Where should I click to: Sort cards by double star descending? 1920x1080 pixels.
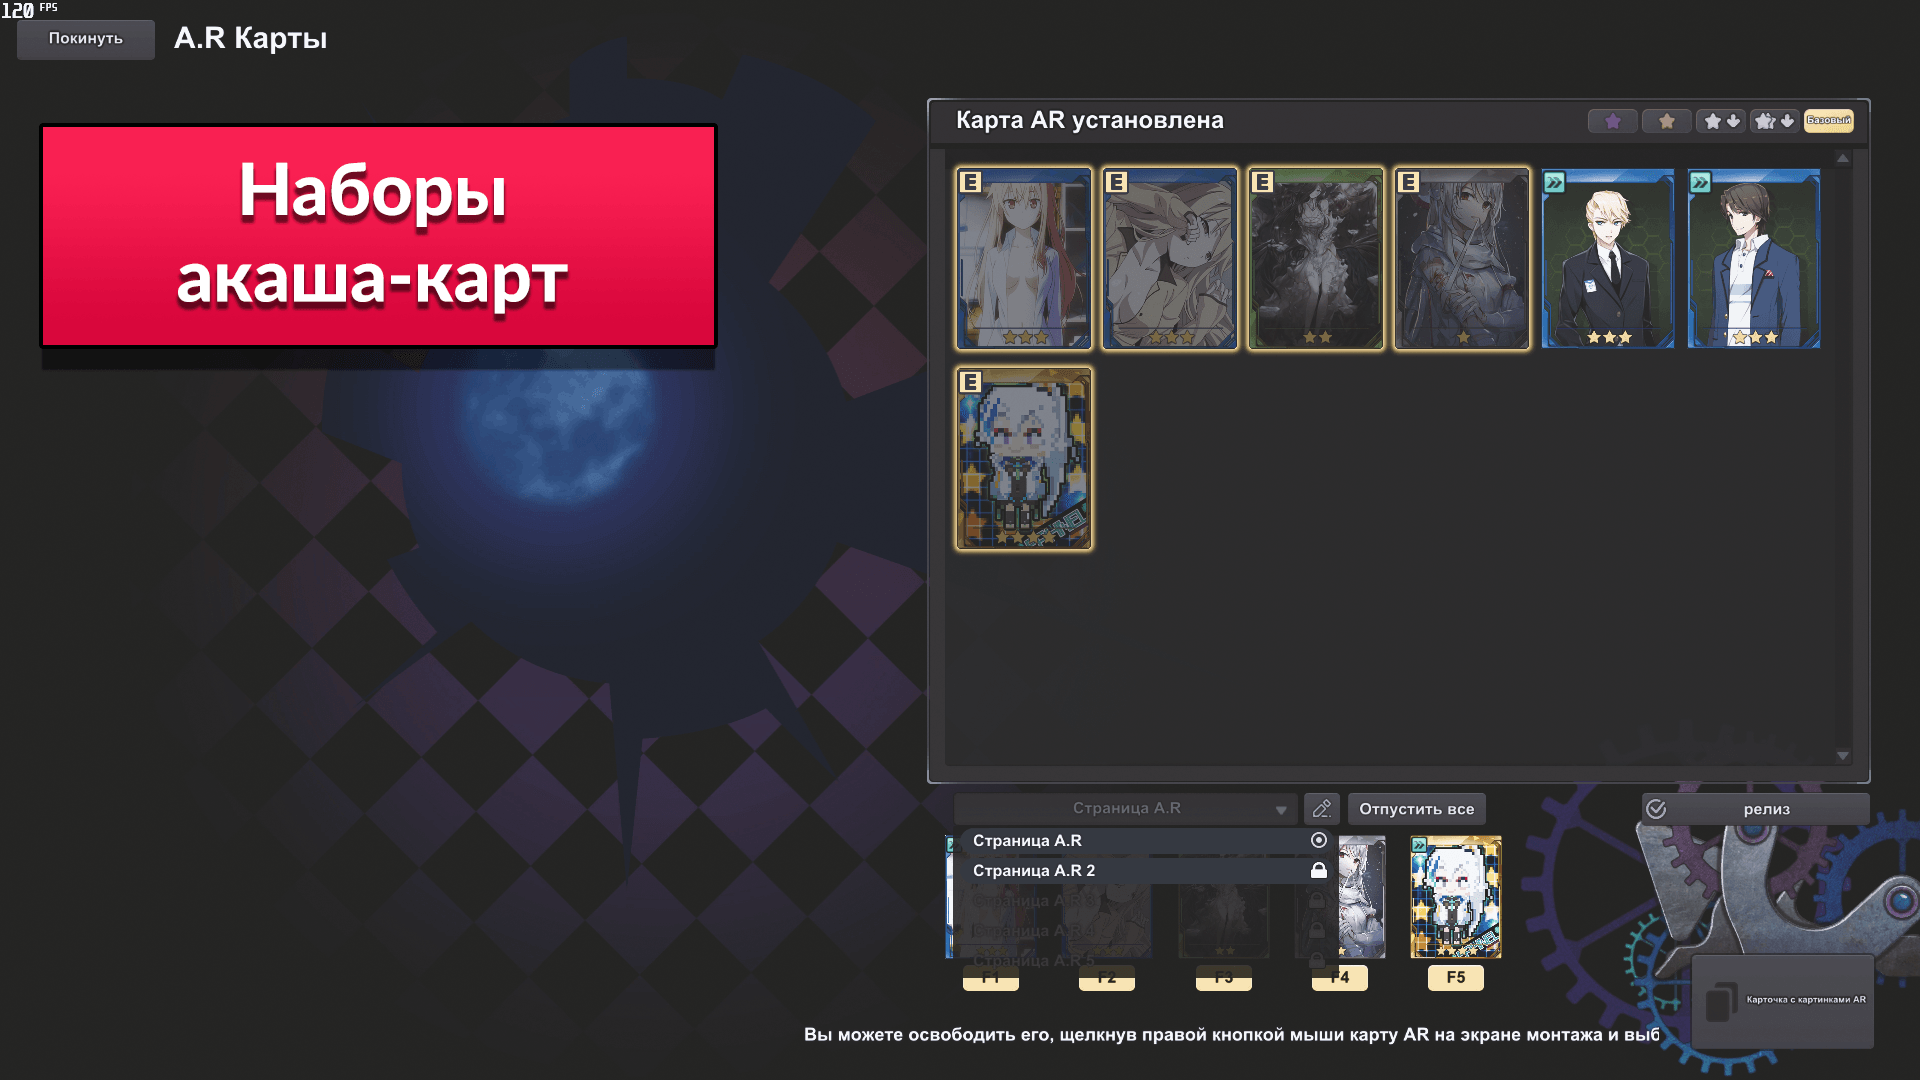tap(1775, 121)
